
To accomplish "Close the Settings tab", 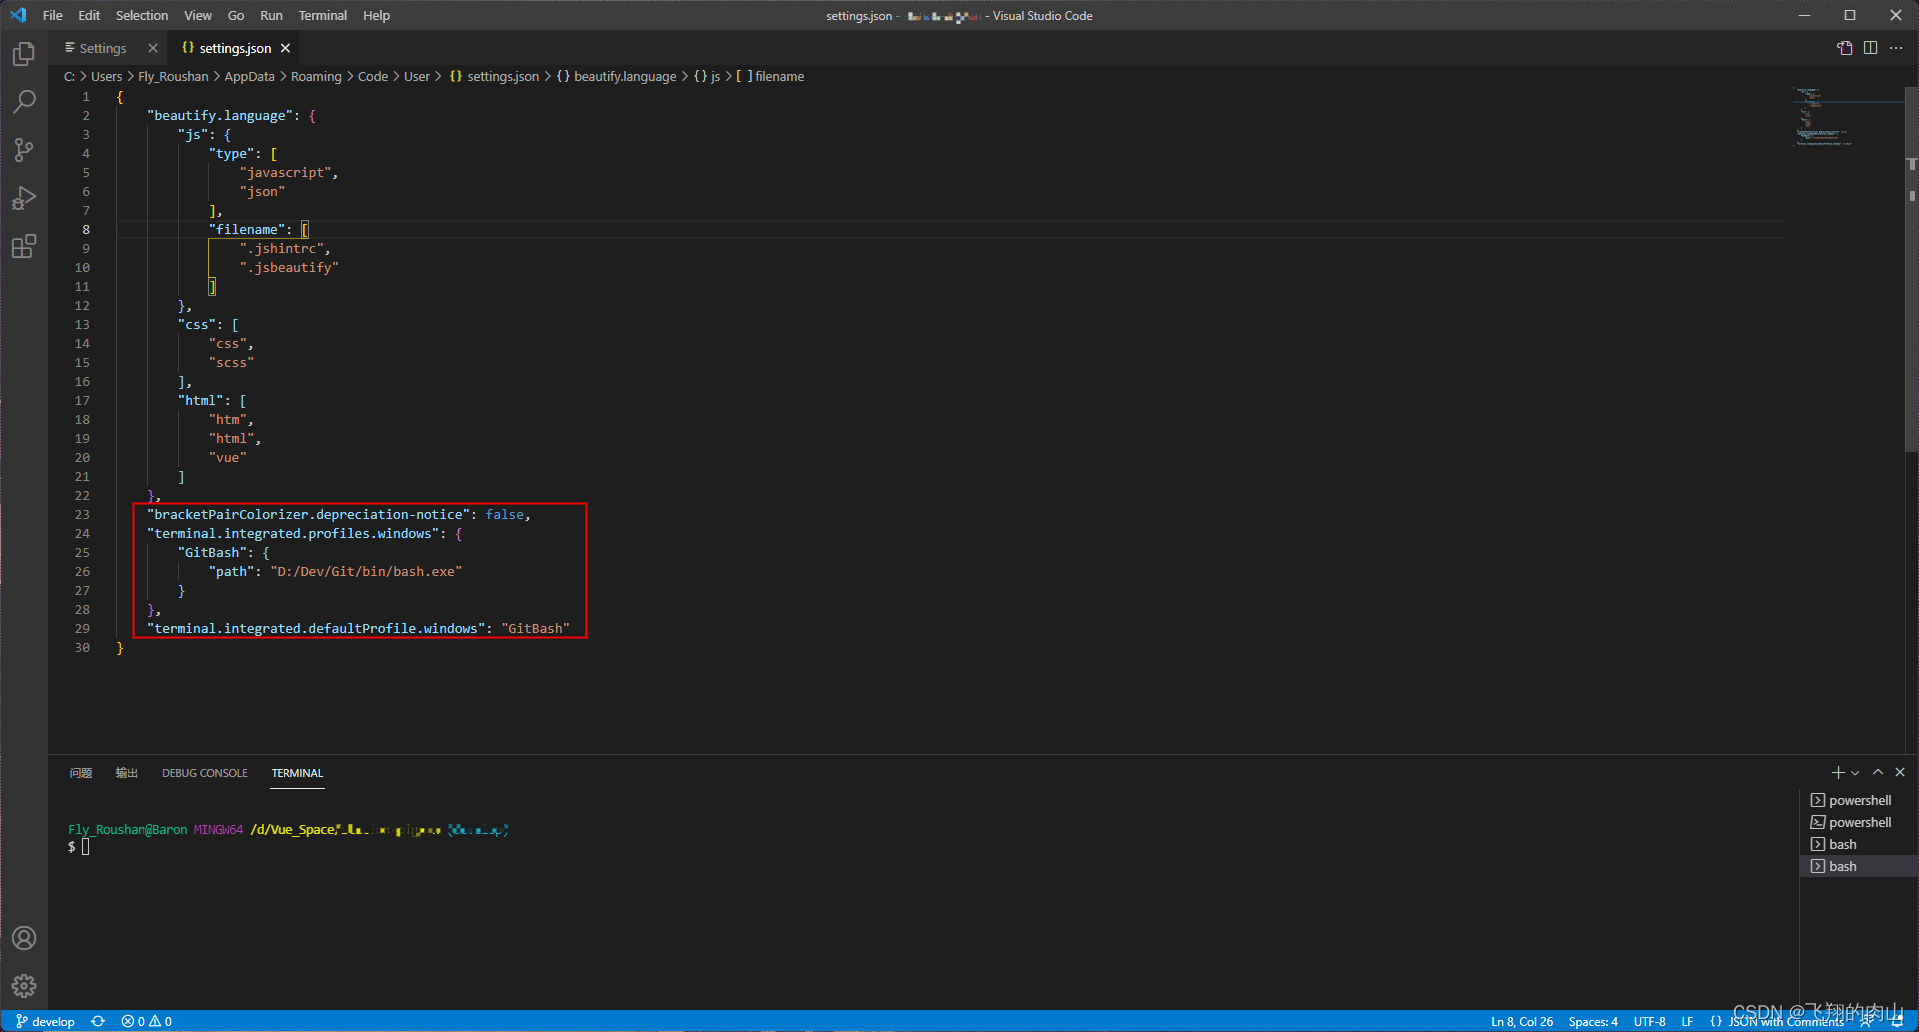I will (153, 48).
